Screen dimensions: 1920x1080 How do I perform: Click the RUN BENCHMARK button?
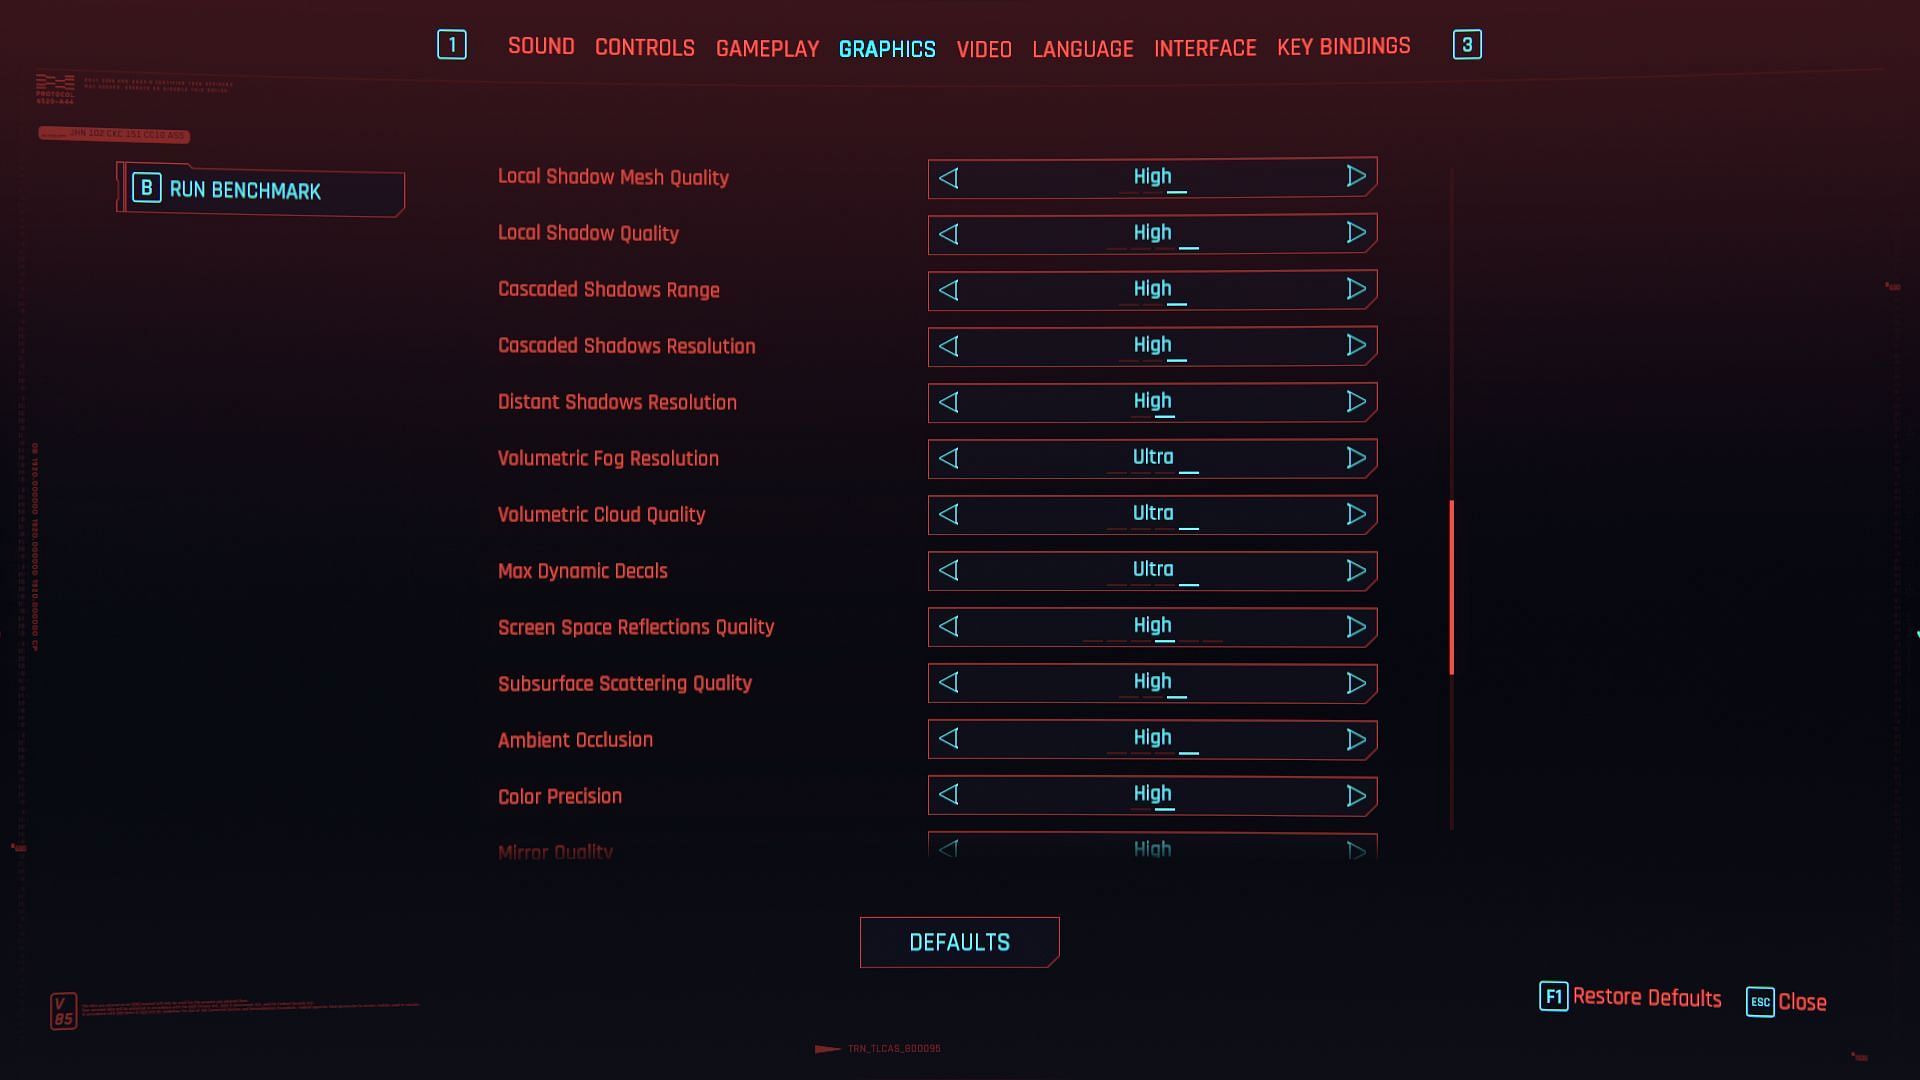click(260, 190)
